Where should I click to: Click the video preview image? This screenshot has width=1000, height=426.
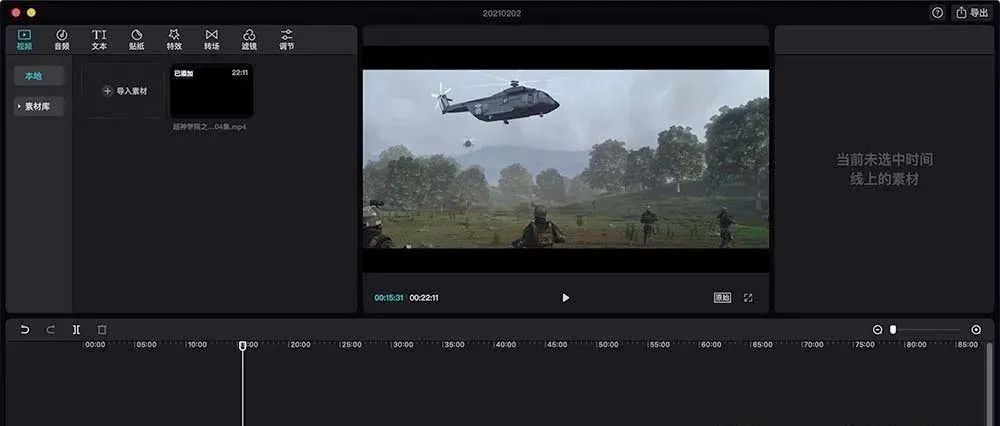[566, 159]
